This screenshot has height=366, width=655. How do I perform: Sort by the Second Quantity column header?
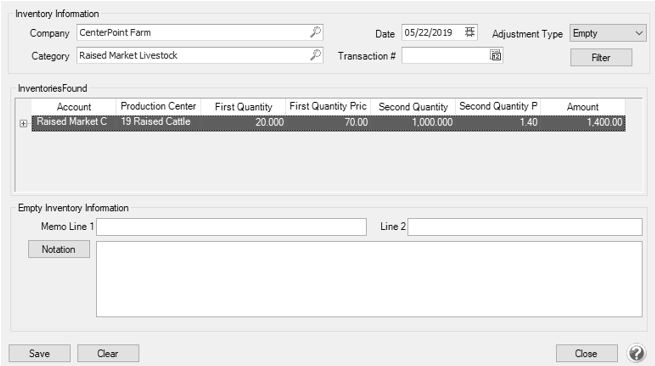[413, 107]
